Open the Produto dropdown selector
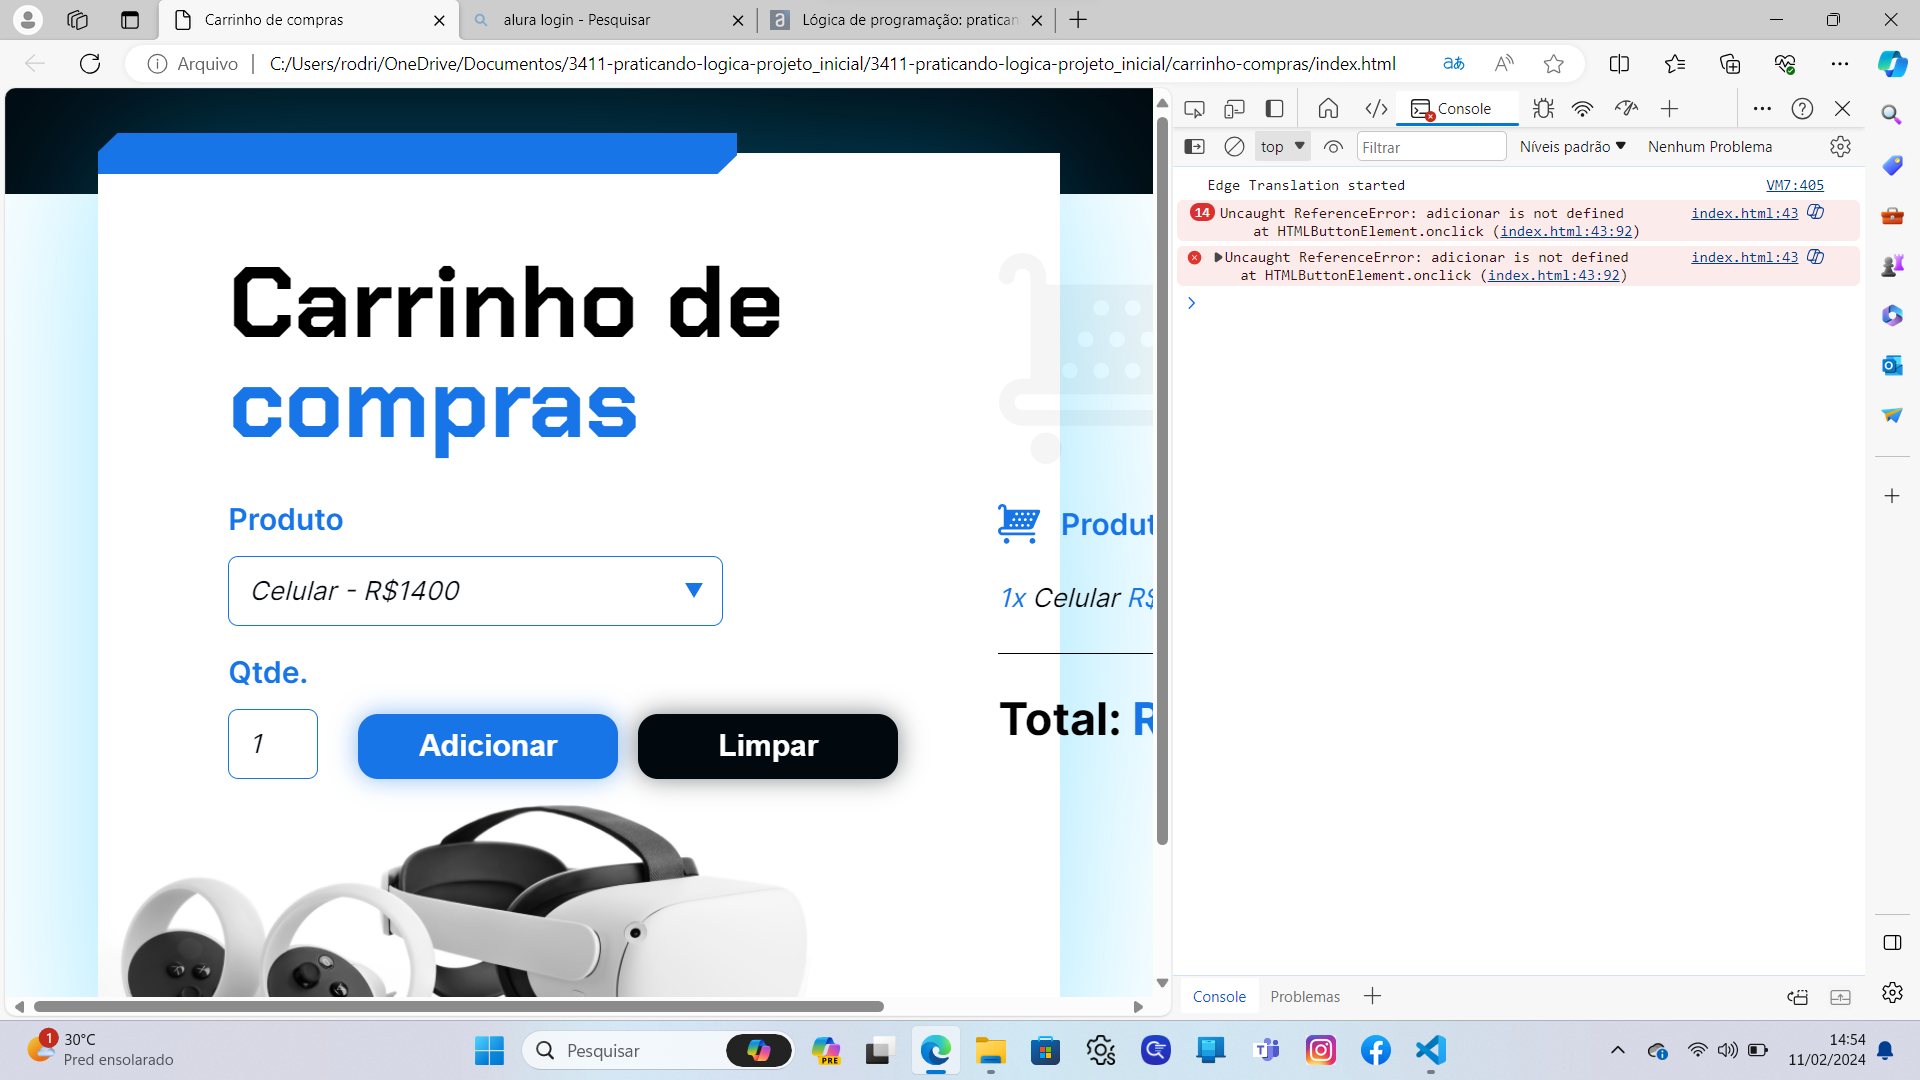This screenshot has width=1920, height=1080. [475, 591]
